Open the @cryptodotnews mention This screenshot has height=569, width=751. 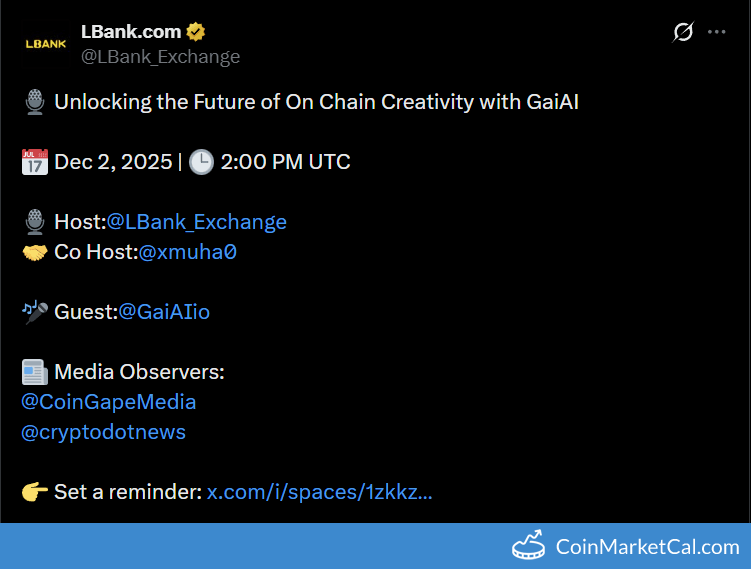(x=103, y=432)
